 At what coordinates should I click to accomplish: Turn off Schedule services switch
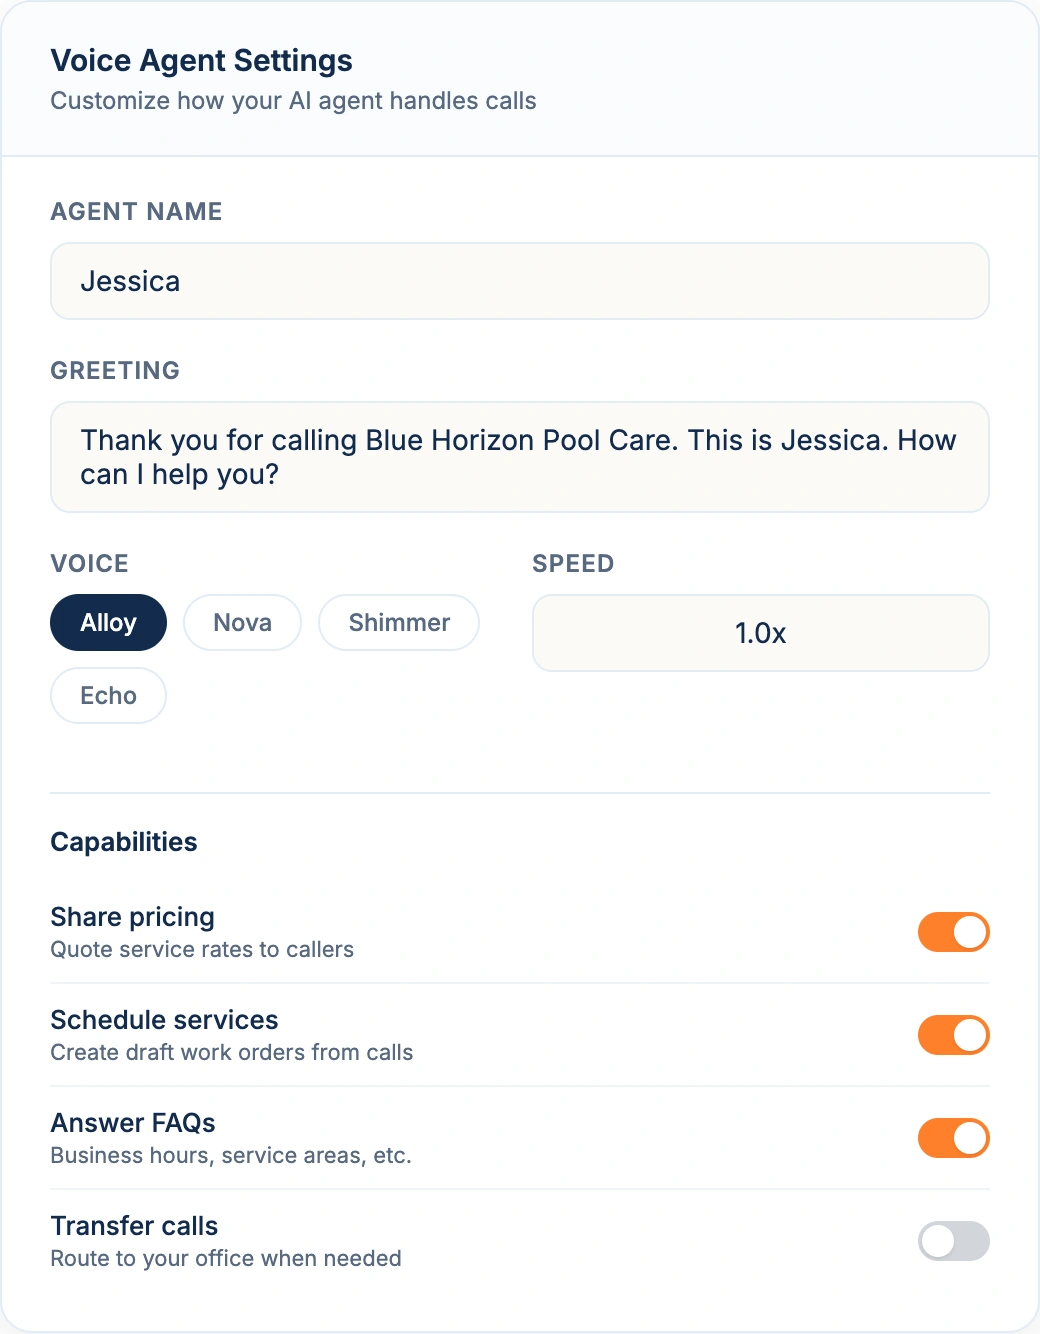(953, 1035)
